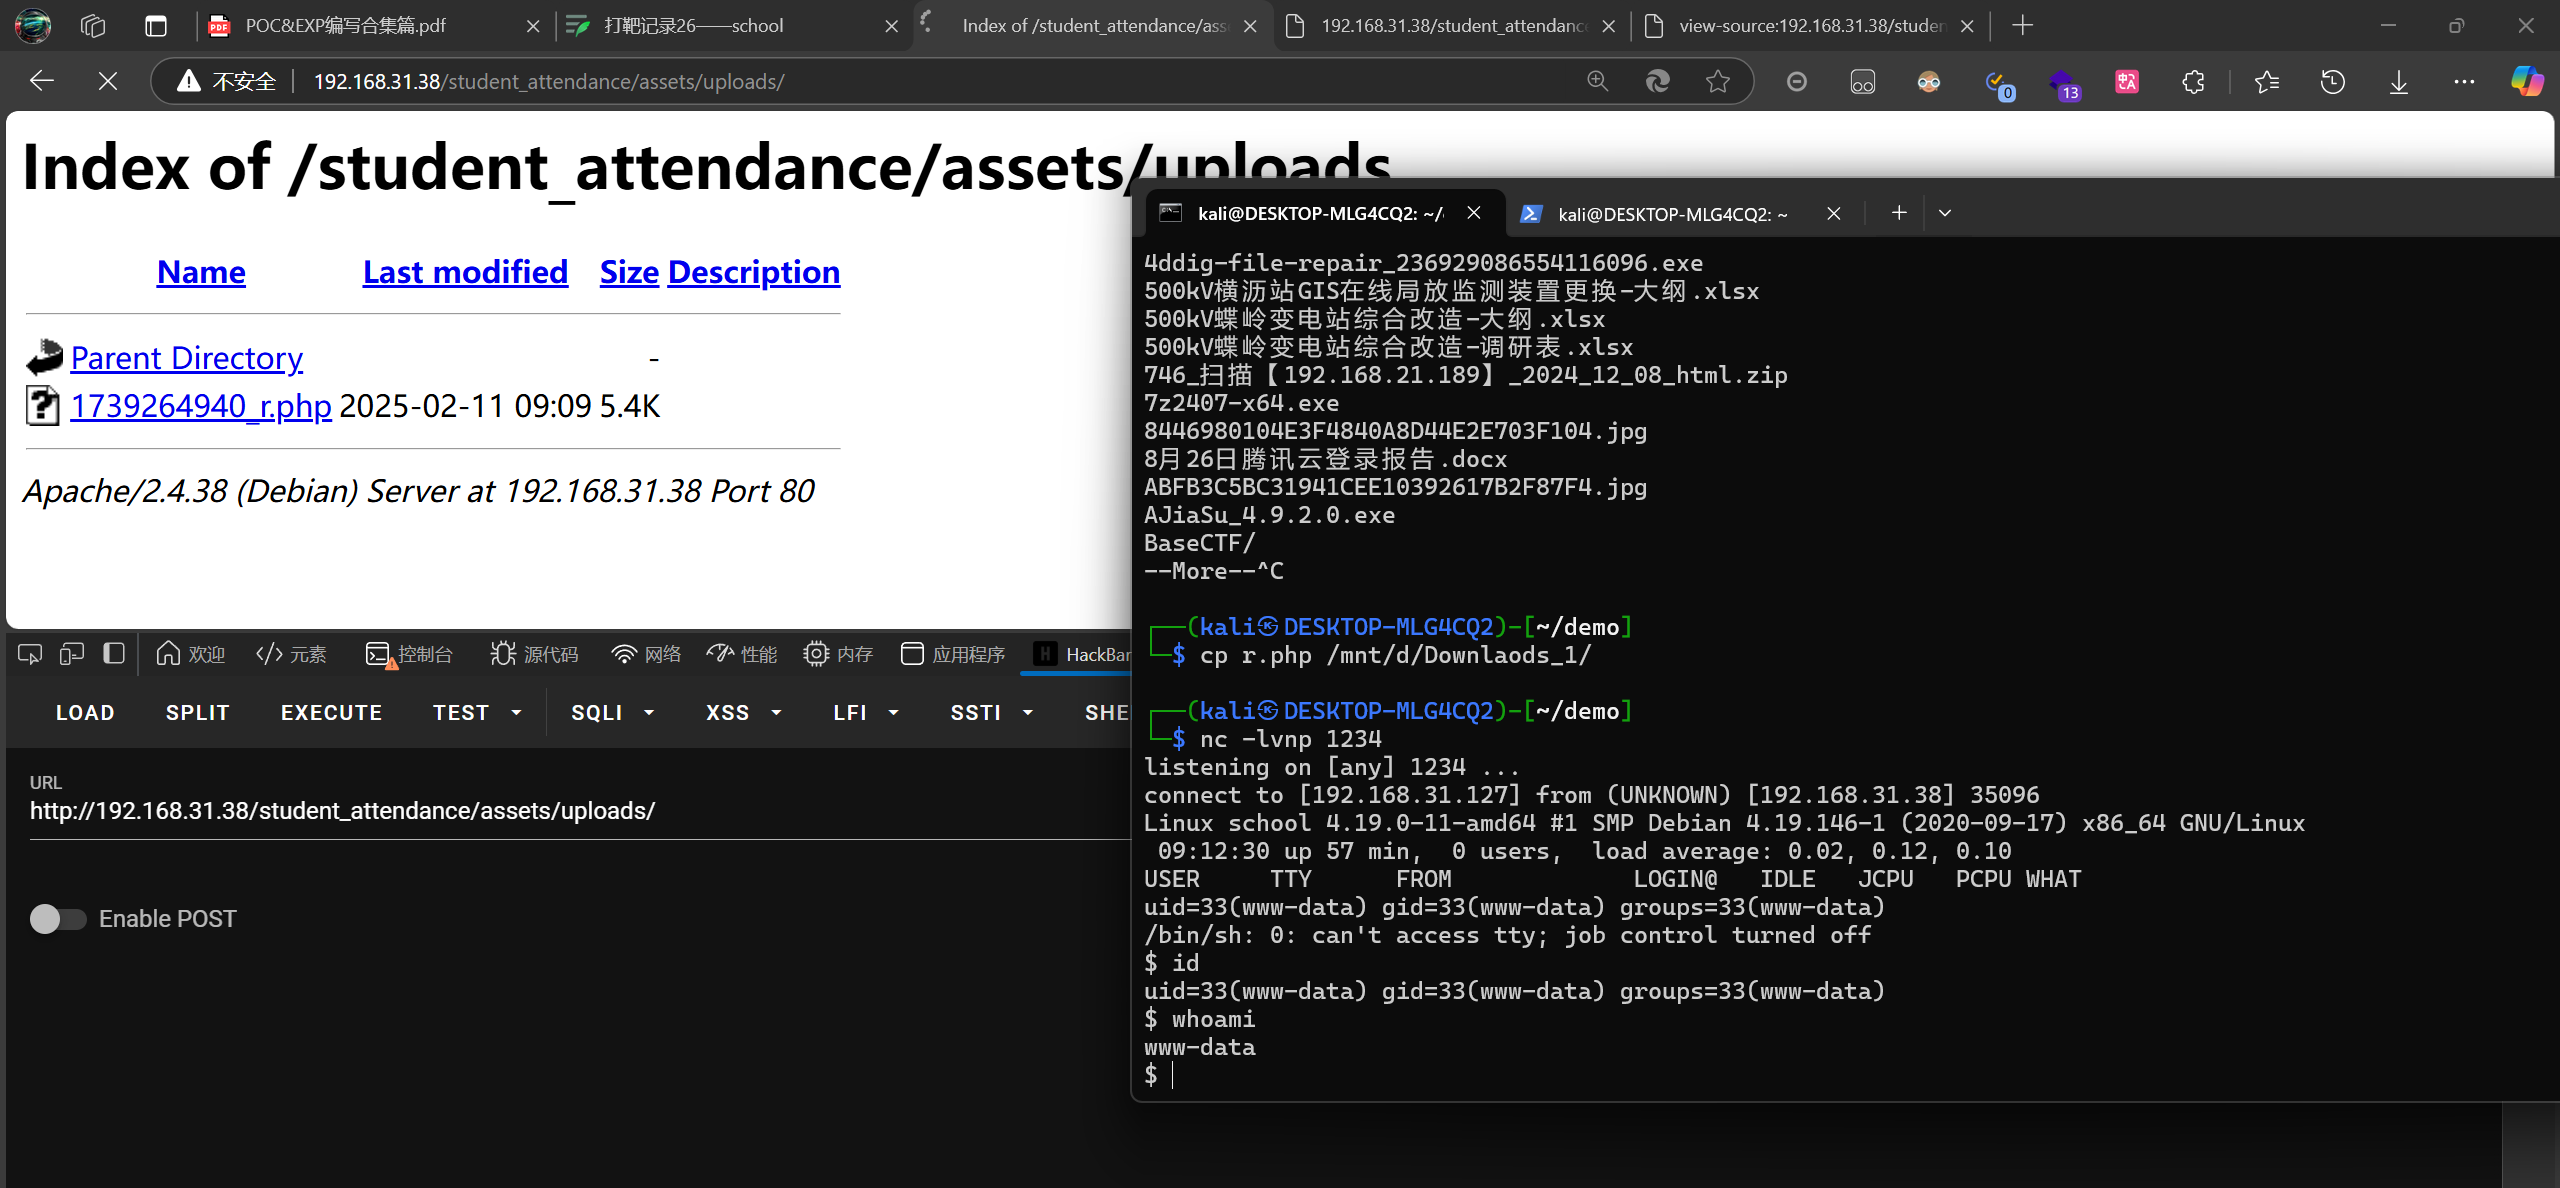Toggle the Enable POST switch

[58, 918]
